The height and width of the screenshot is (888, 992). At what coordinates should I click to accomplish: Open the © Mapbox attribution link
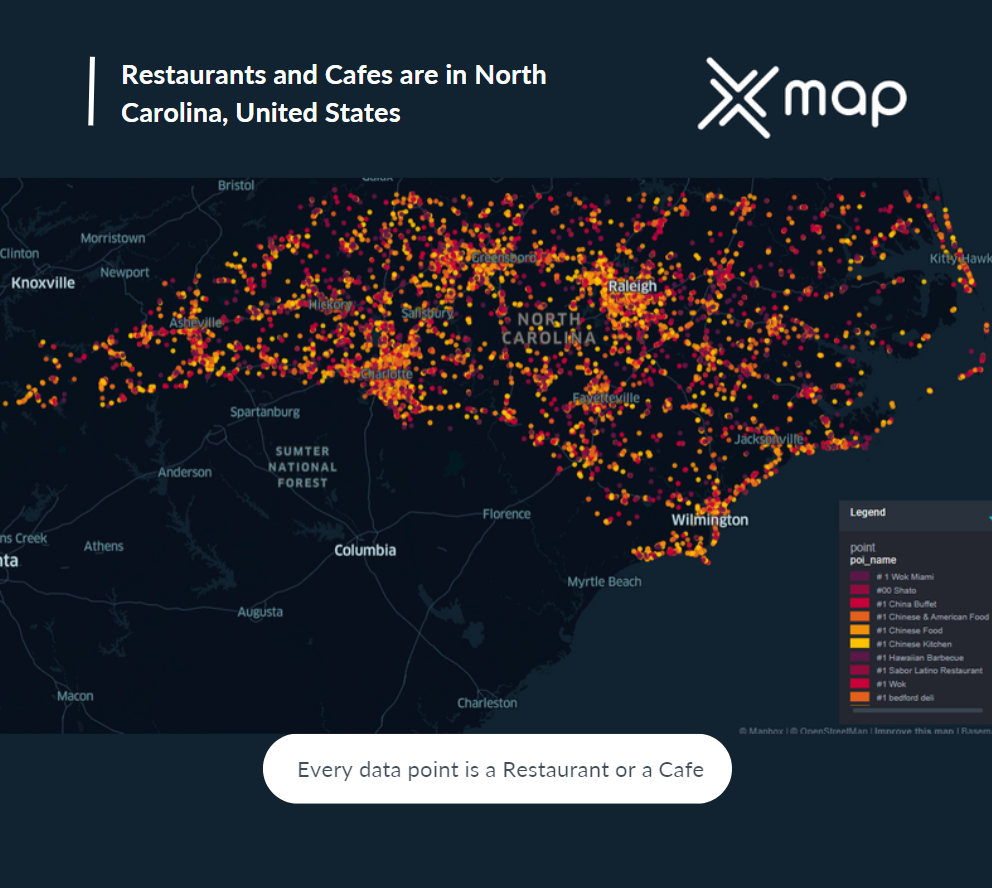pos(761,731)
